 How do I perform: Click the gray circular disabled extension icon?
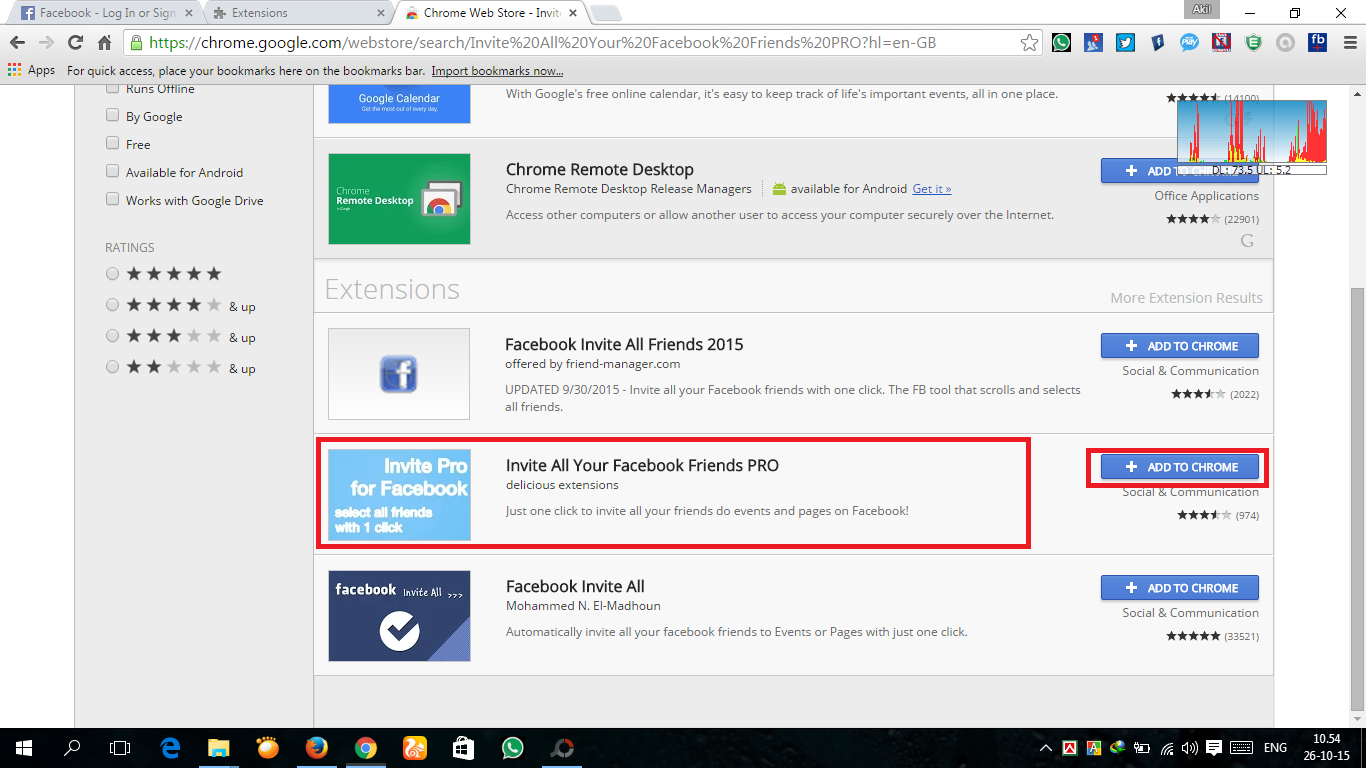pyautogui.click(x=1286, y=43)
